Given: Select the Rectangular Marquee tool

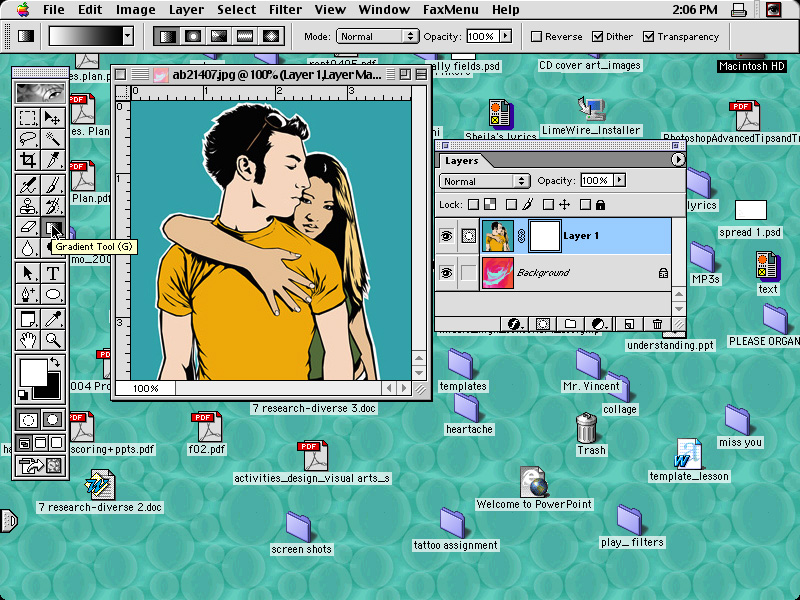Looking at the screenshot, I should tap(28, 117).
